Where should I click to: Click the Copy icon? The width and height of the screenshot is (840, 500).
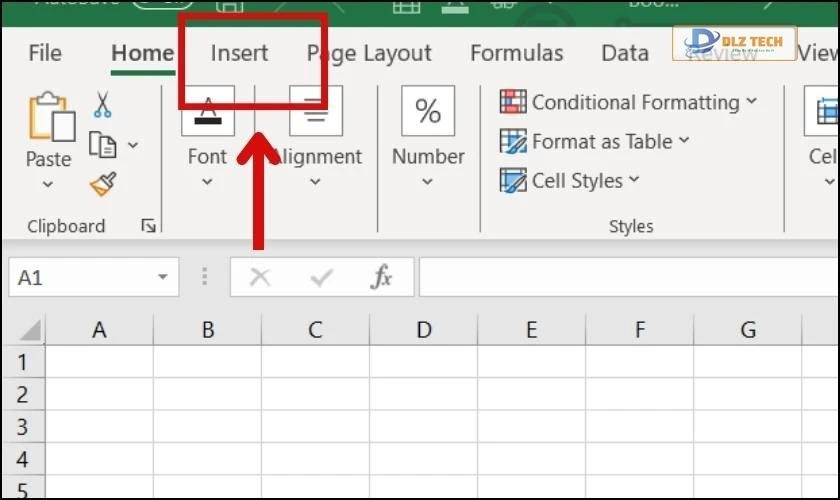pos(102,145)
